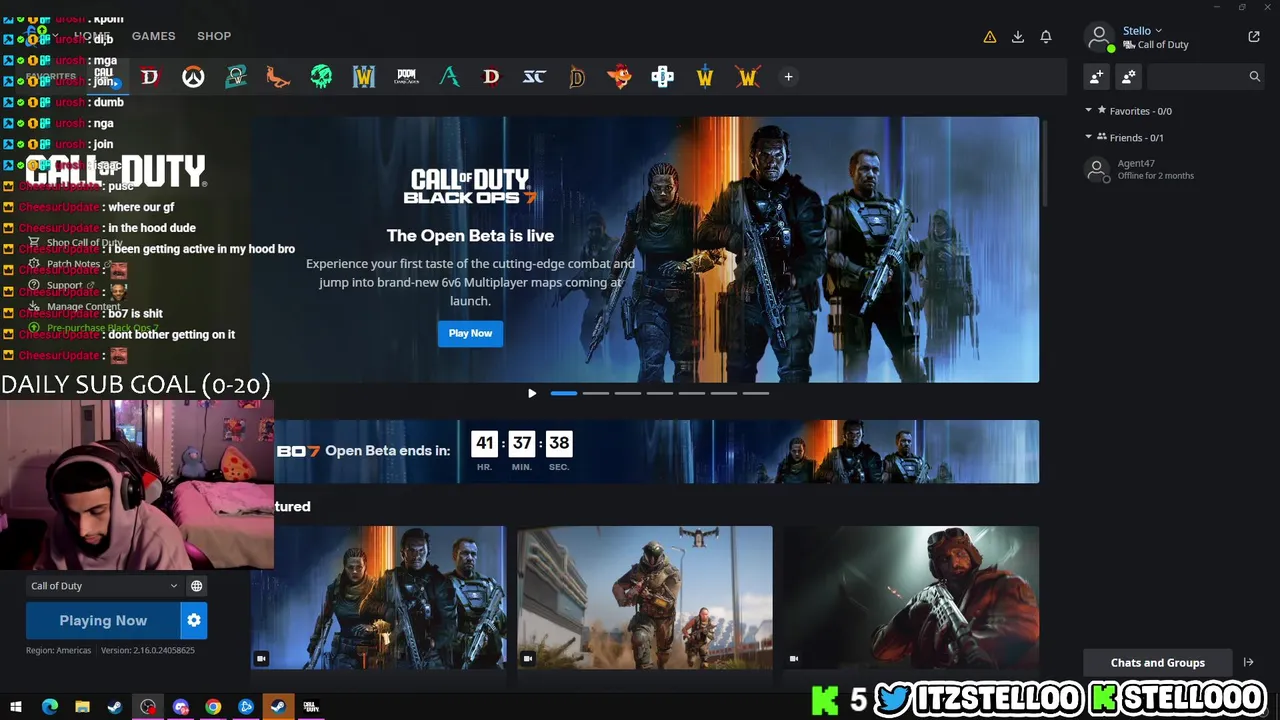Click the friends search magnifier icon
Viewport: 1280px width, 720px height.
(x=1254, y=76)
